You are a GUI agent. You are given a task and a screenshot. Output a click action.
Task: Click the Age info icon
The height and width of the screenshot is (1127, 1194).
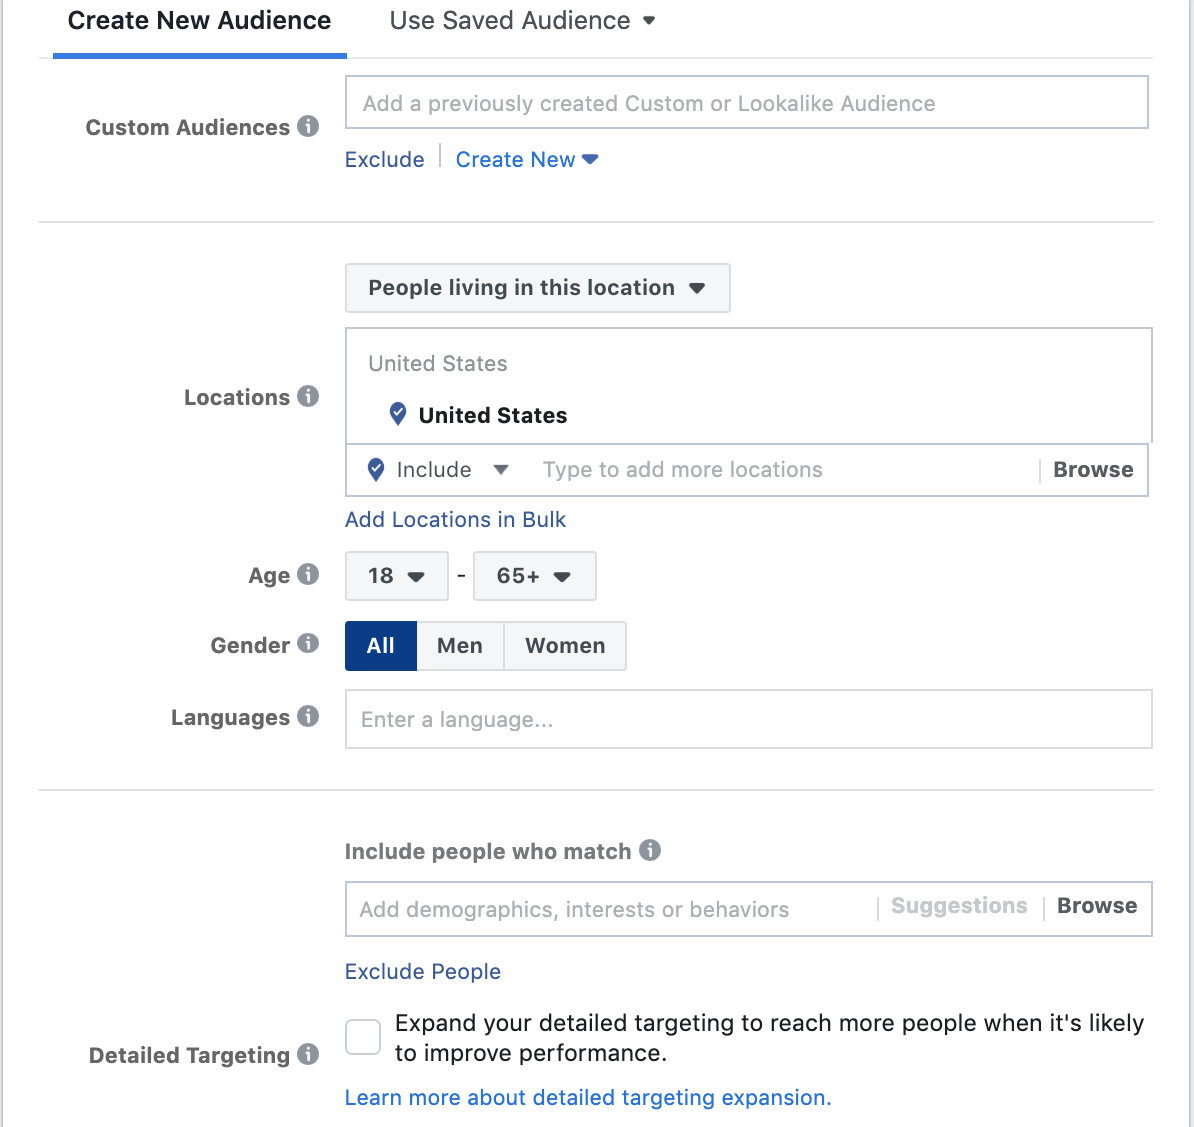coord(310,574)
